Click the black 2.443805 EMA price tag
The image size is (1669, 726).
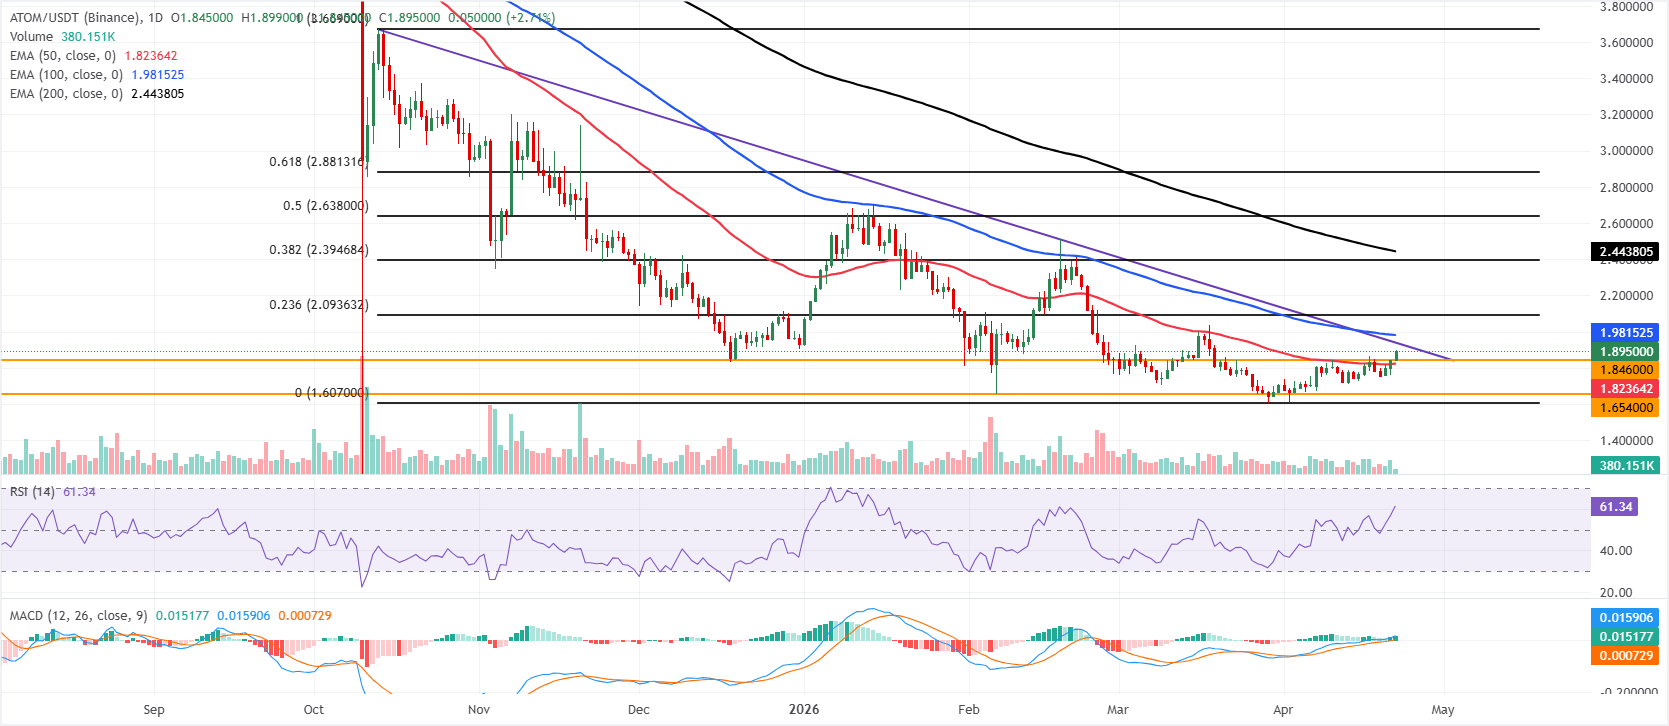(x=1626, y=252)
